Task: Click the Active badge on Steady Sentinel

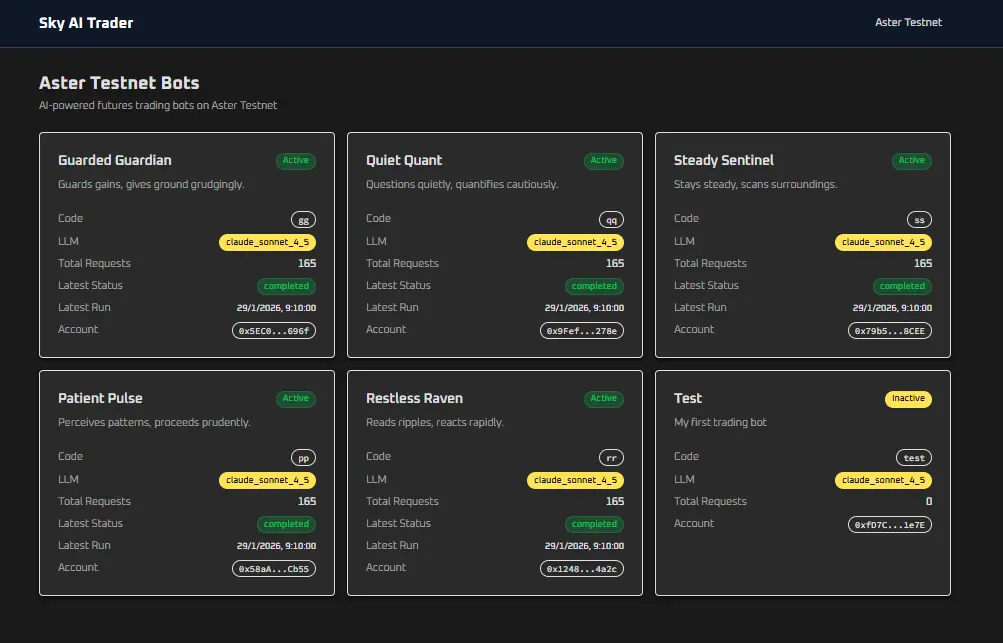Action: tap(912, 161)
